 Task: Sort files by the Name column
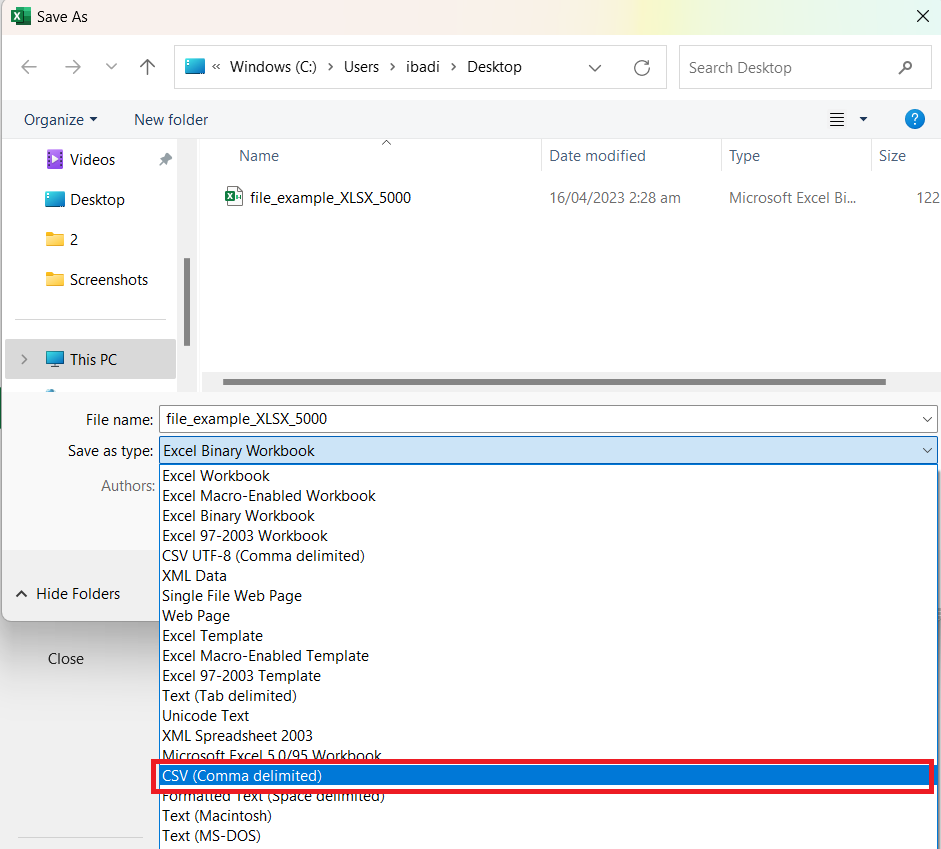(259, 156)
